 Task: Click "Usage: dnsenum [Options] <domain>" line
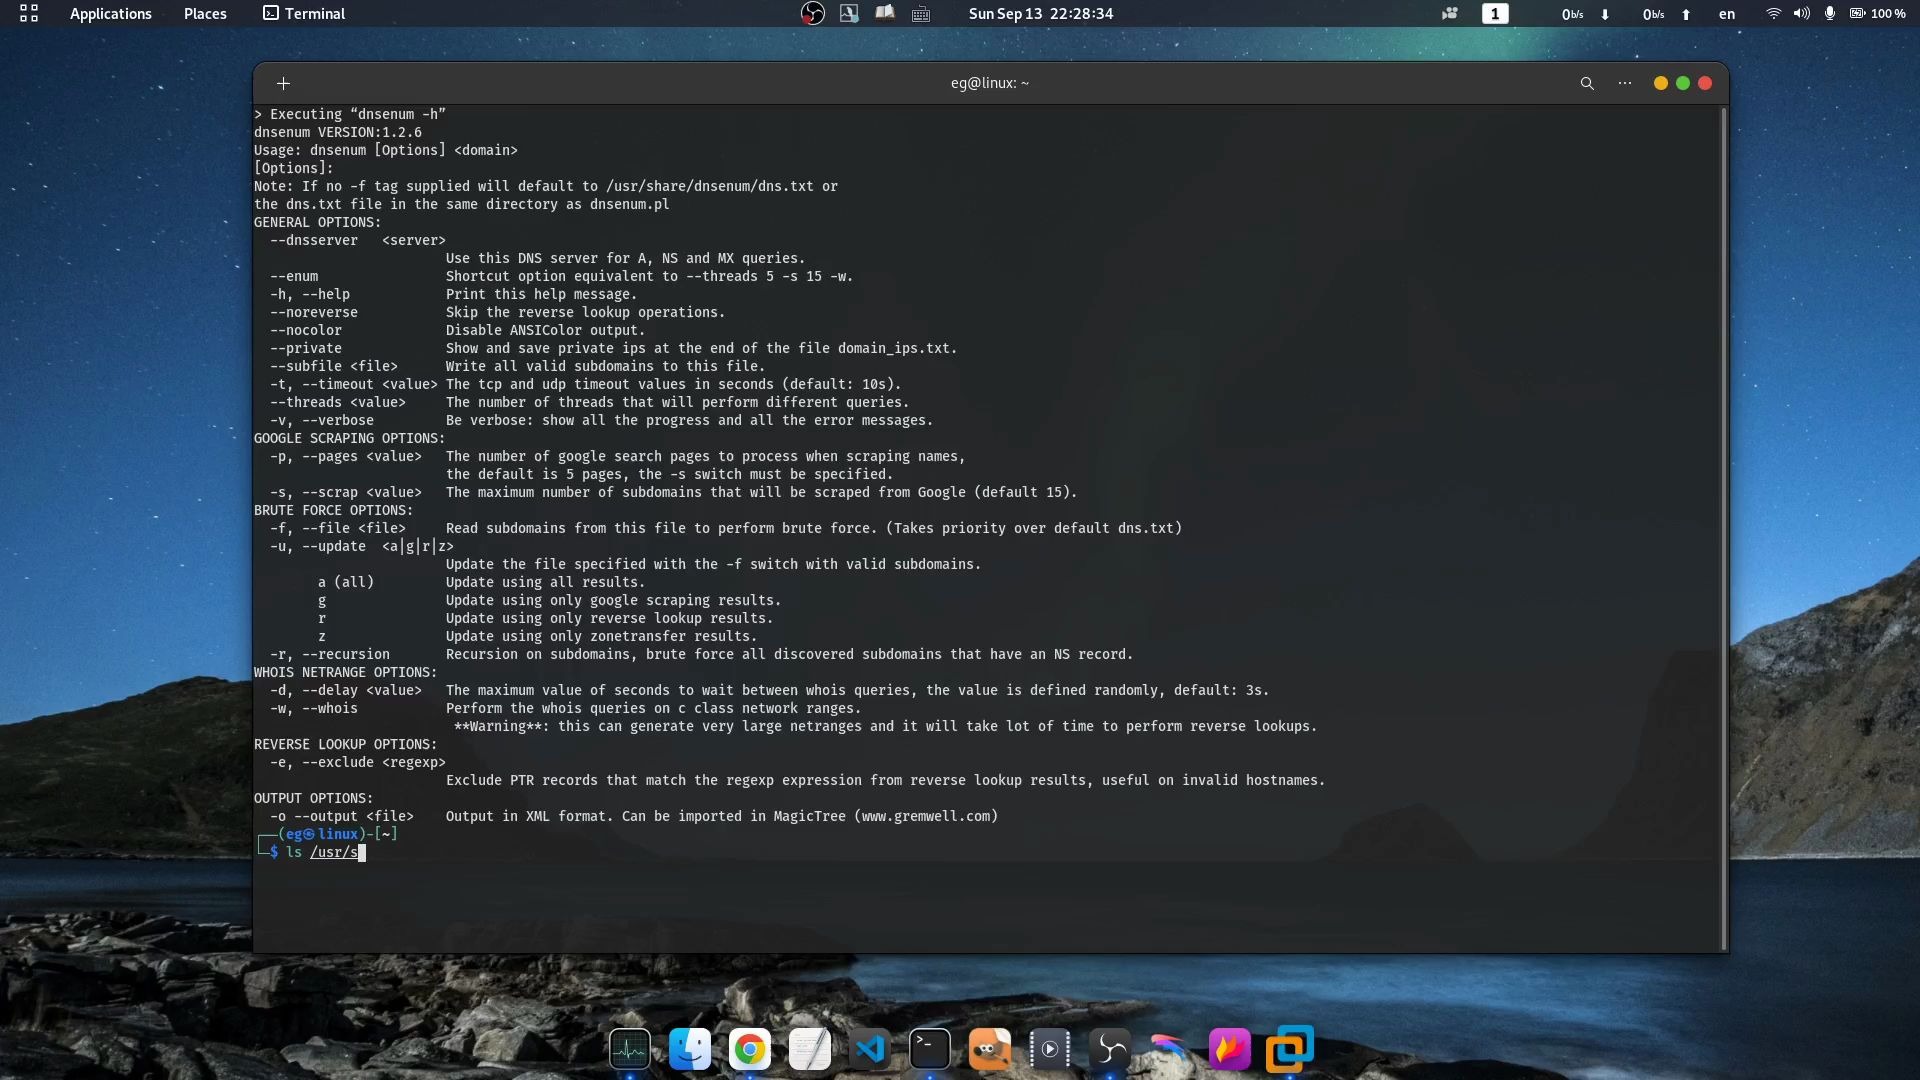[386, 150]
